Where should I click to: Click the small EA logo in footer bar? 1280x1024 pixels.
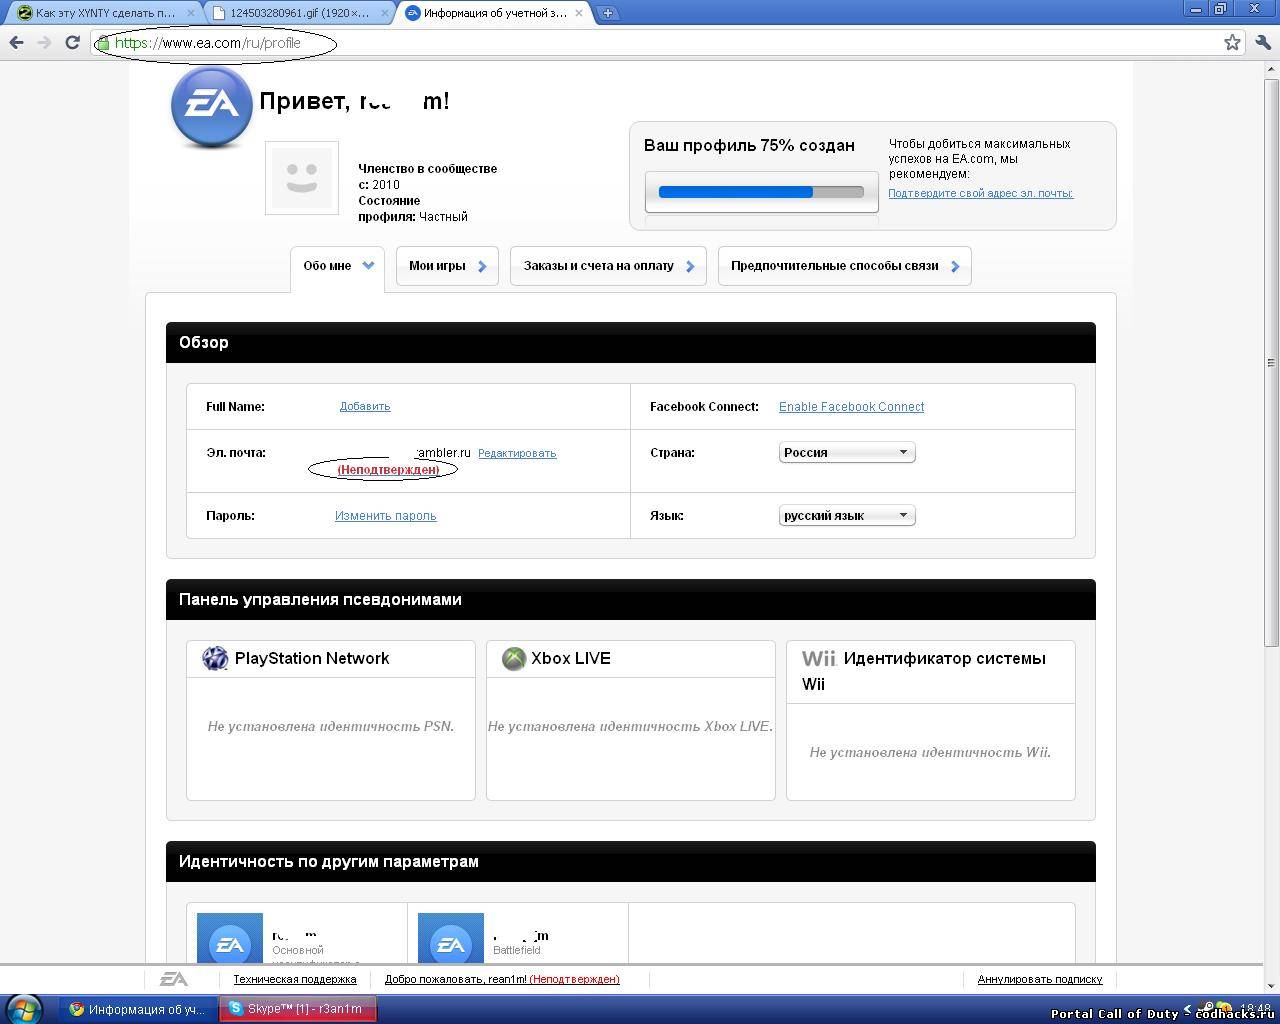coord(174,979)
